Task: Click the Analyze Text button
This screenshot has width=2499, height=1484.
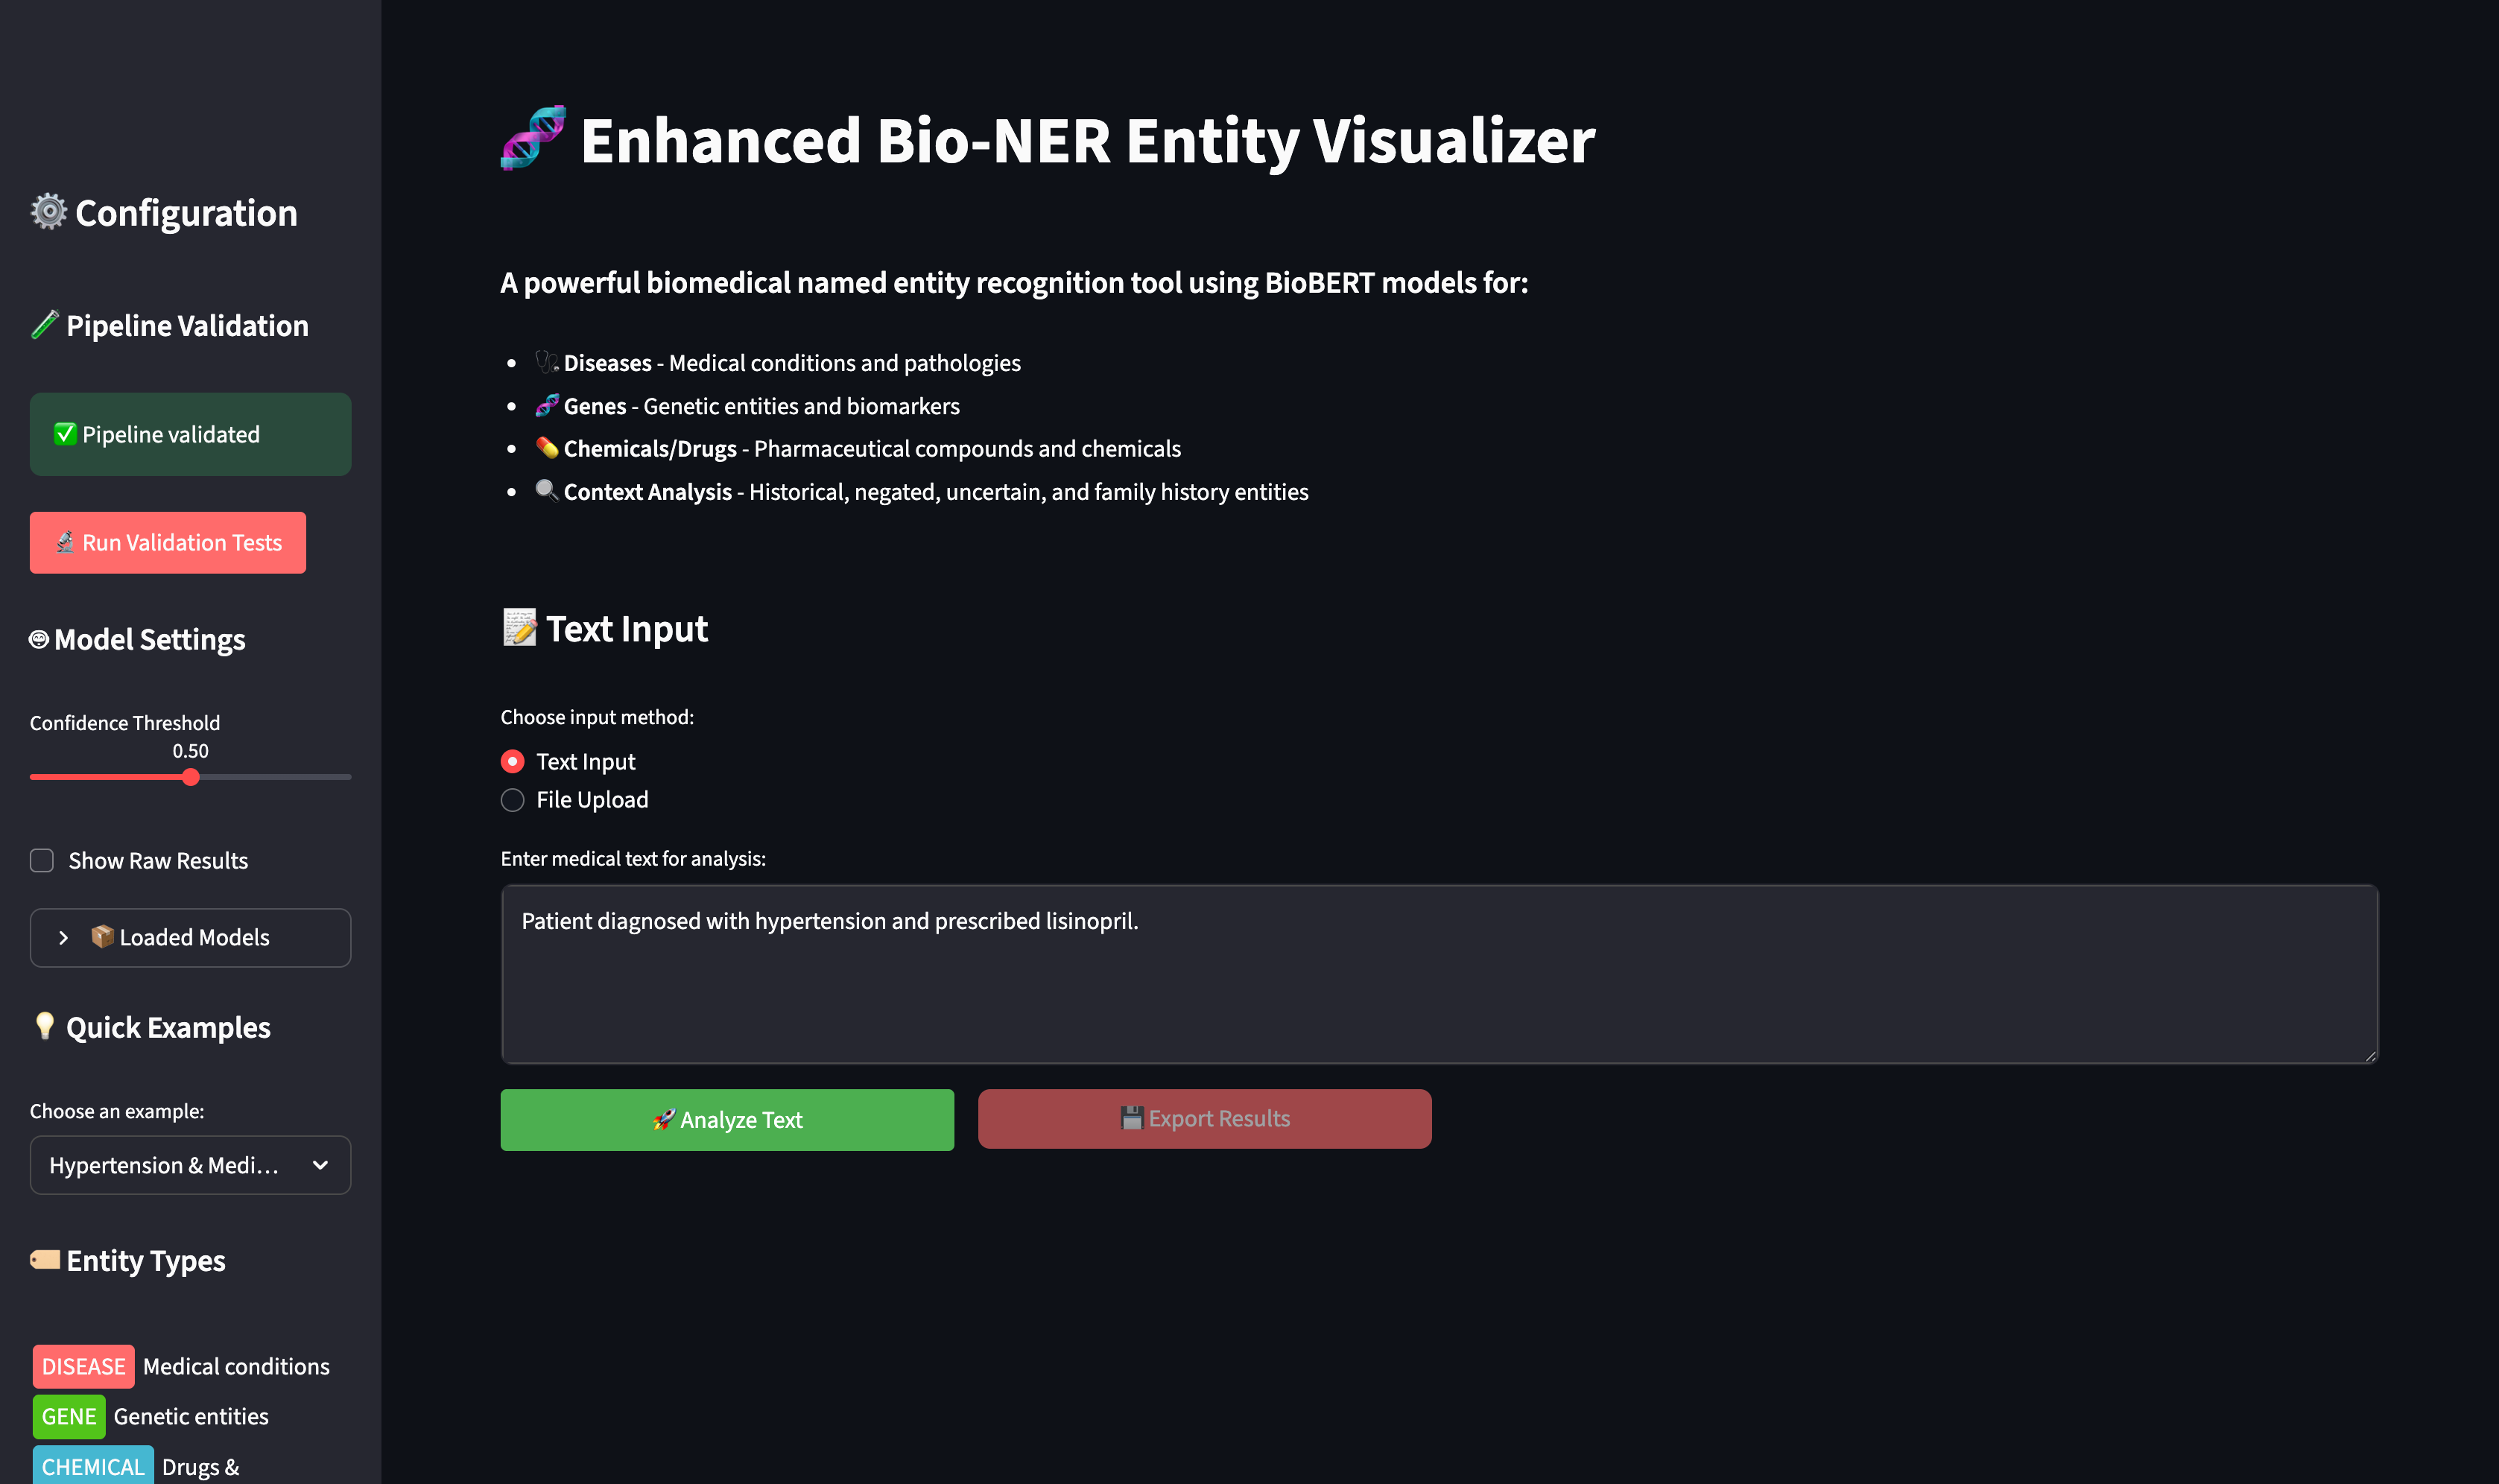Action: click(x=727, y=1120)
